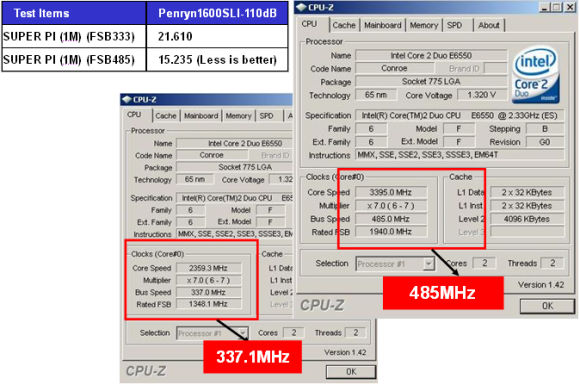Switch to Mainboard tab in front window
The image size is (580, 385).
coord(382,25)
